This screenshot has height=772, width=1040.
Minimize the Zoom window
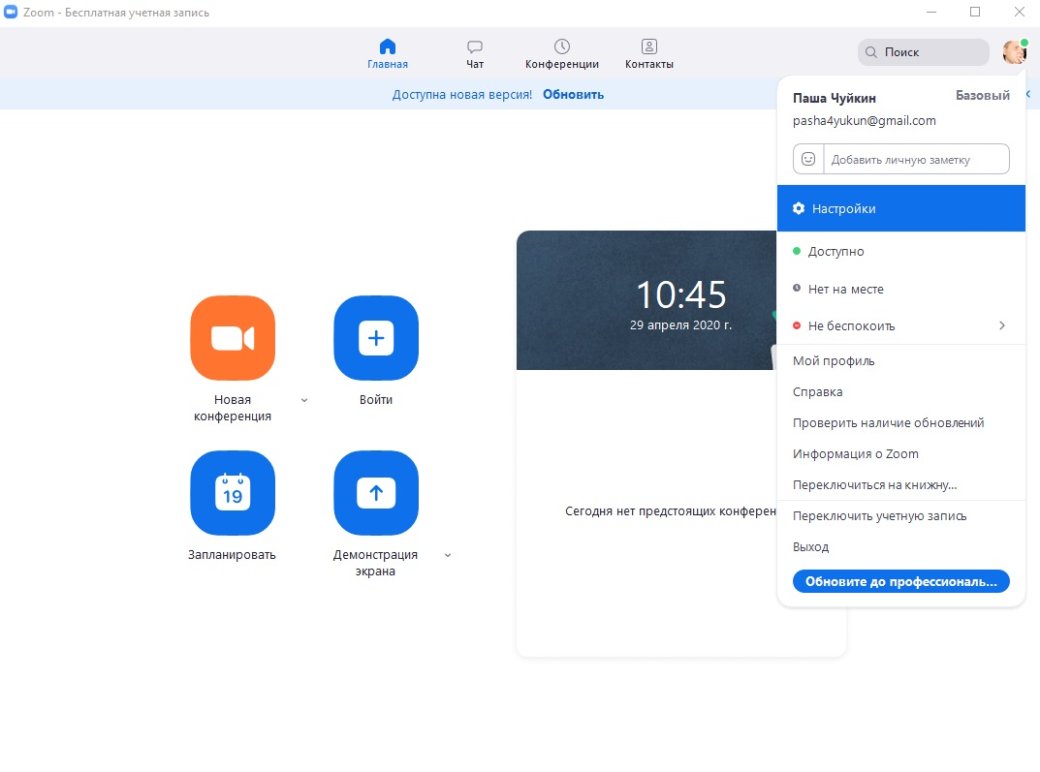931,12
